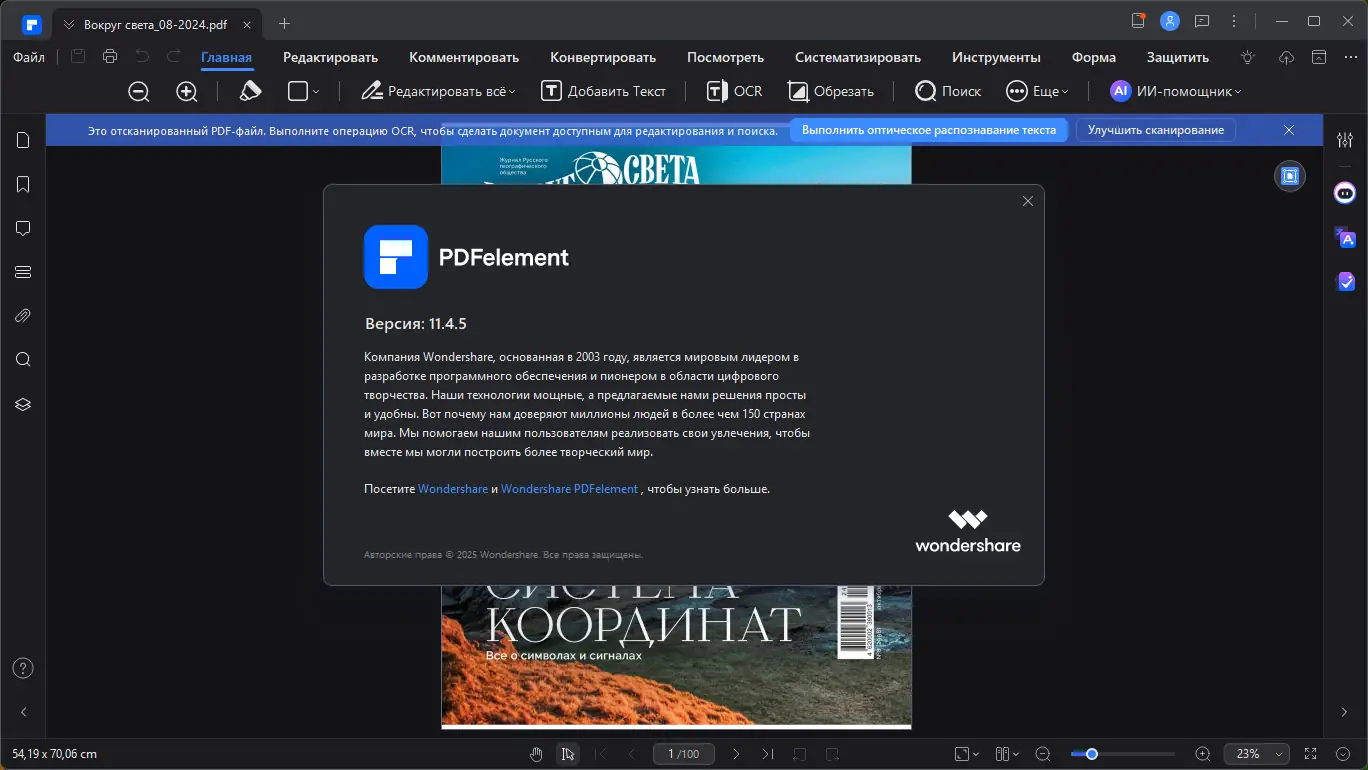Switch to the Конвертировать ribbon tab

point(603,57)
